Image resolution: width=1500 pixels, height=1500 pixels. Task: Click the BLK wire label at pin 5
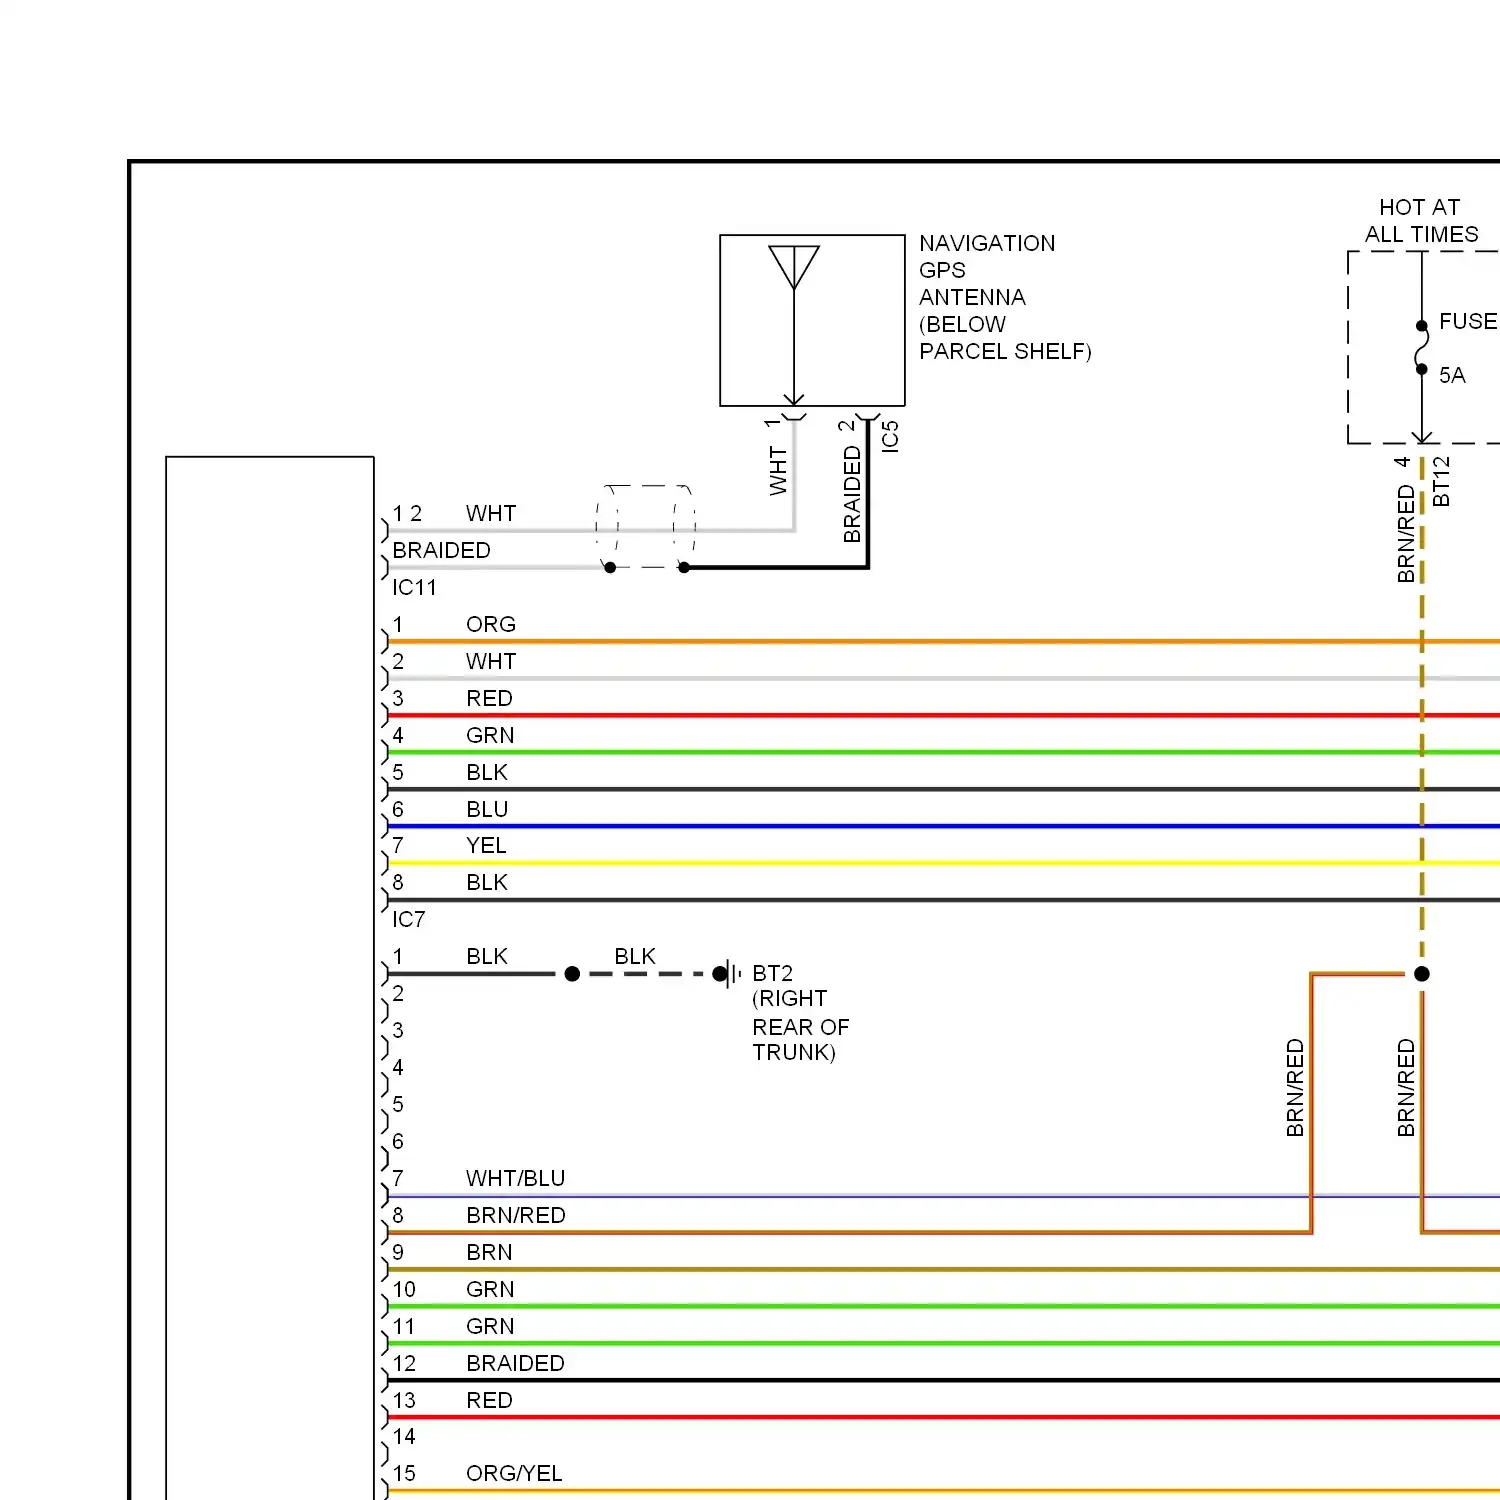487,772
